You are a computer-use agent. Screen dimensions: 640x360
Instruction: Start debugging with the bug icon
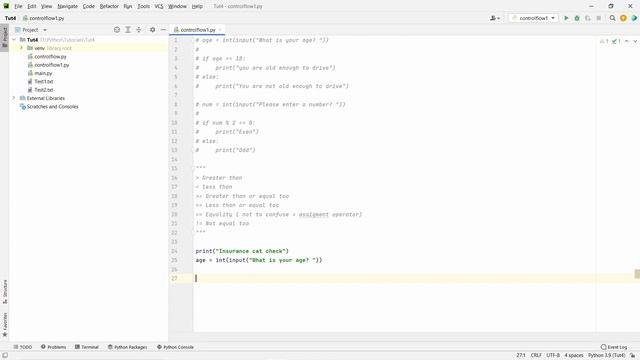click(577, 18)
